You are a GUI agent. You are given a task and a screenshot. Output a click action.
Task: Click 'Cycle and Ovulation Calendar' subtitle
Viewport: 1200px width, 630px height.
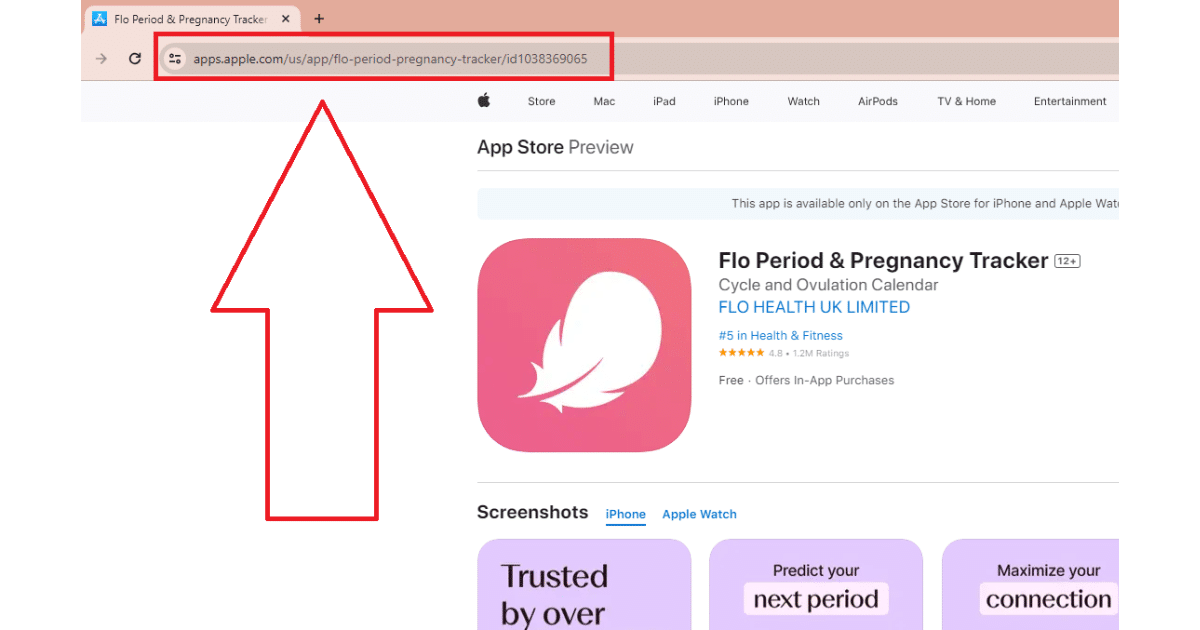[x=828, y=285]
